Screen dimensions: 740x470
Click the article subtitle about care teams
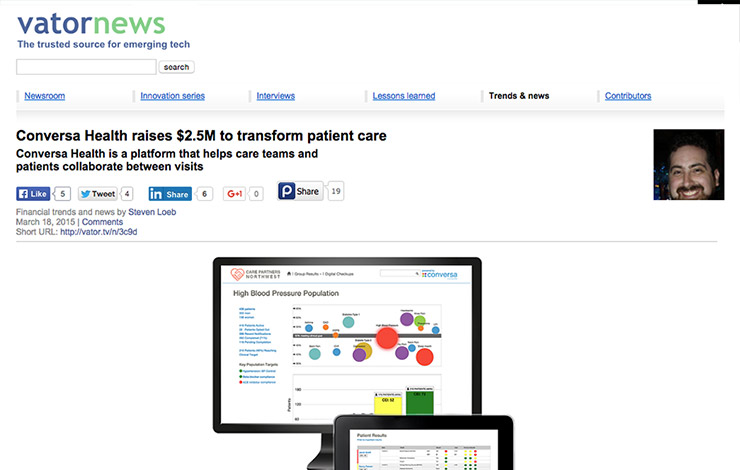tap(167, 160)
